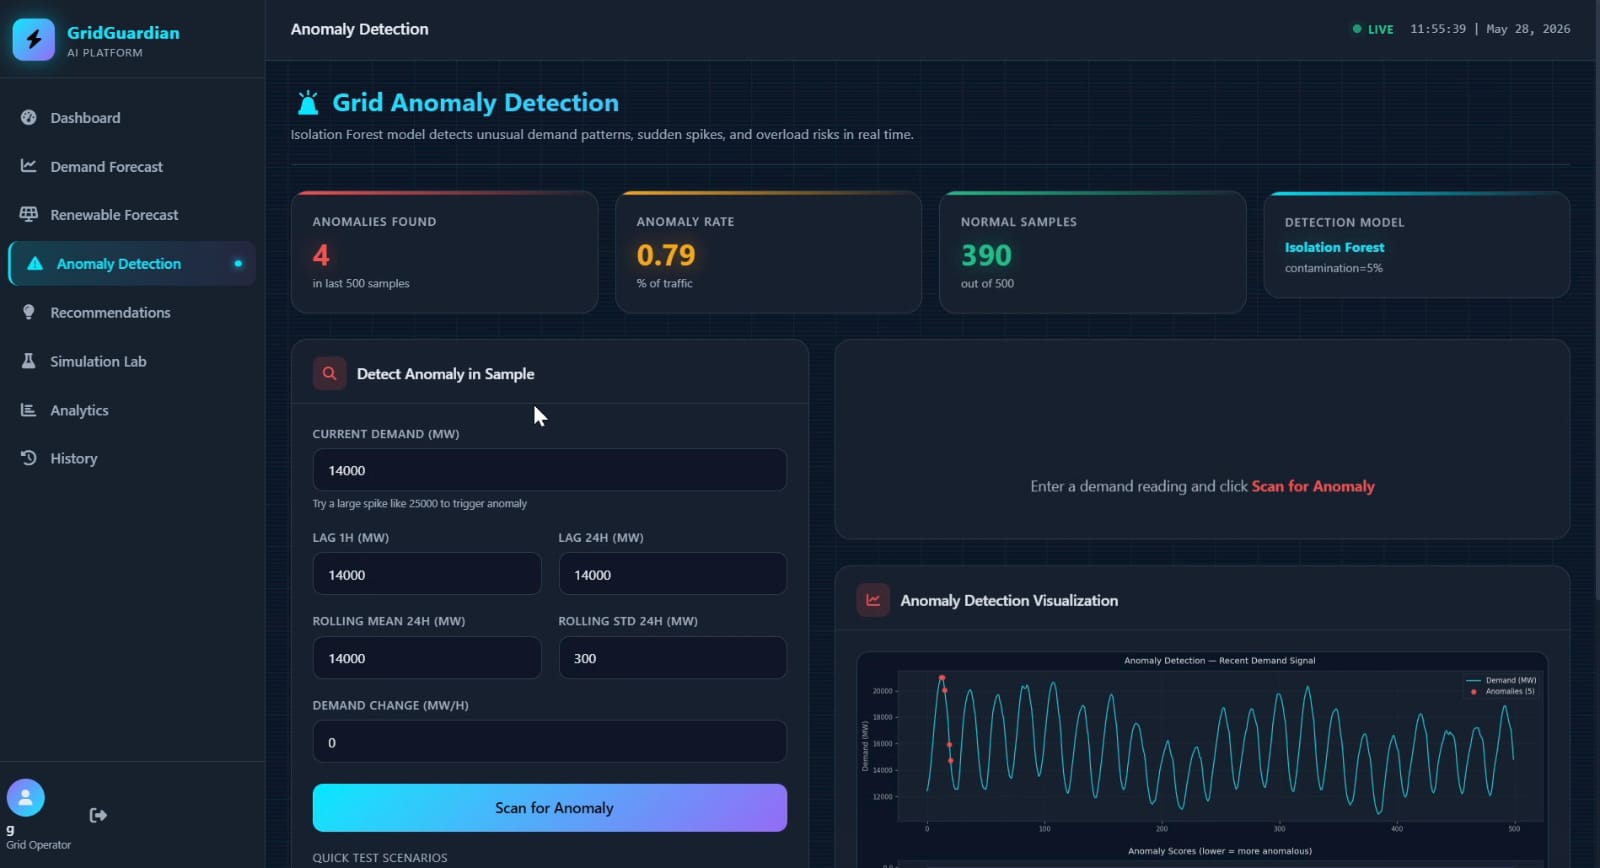This screenshot has width=1600, height=868.
Task: Click the 'in last 500 samples' text
Action: 361,284
